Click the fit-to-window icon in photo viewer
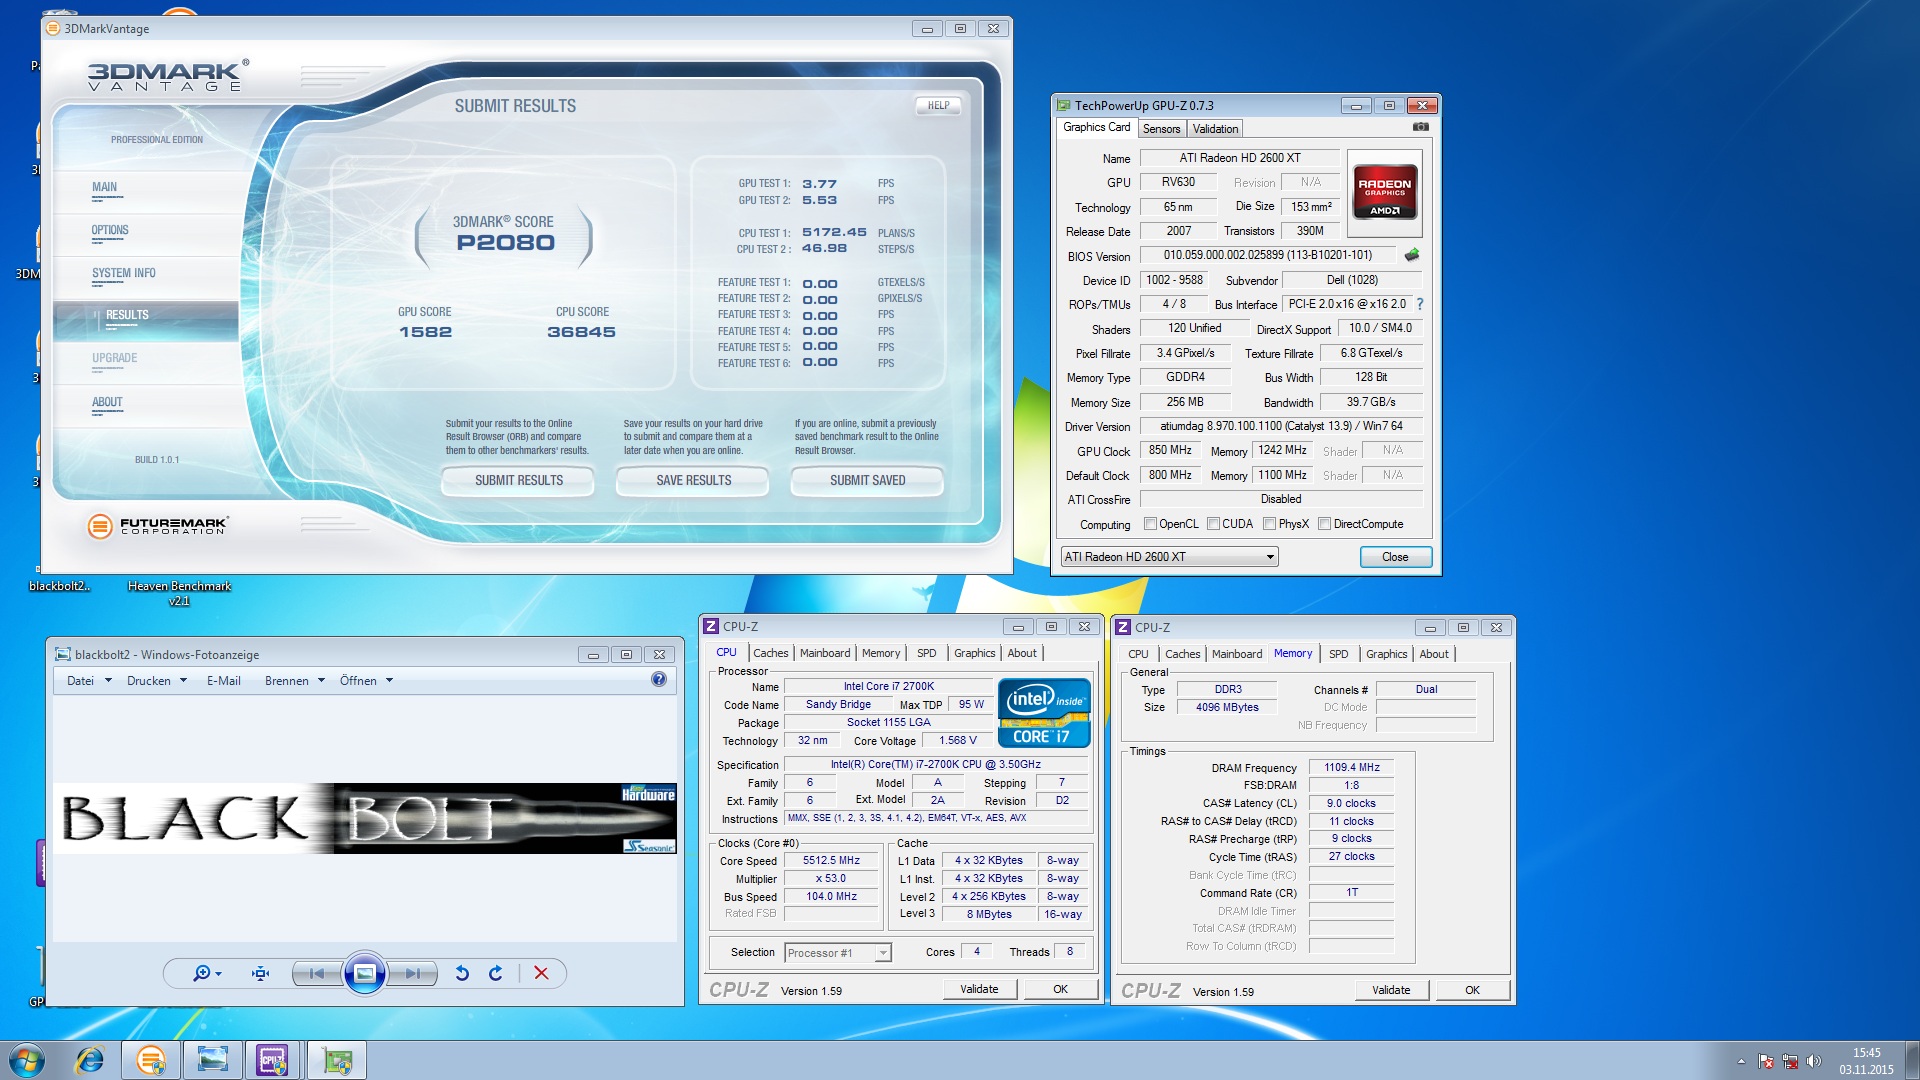1920x1080 pixels. tap(260, 973)
